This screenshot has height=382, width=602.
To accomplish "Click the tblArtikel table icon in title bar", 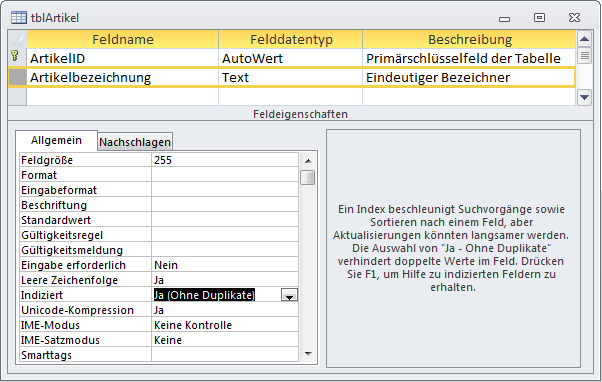I will [x=18, y=18].
